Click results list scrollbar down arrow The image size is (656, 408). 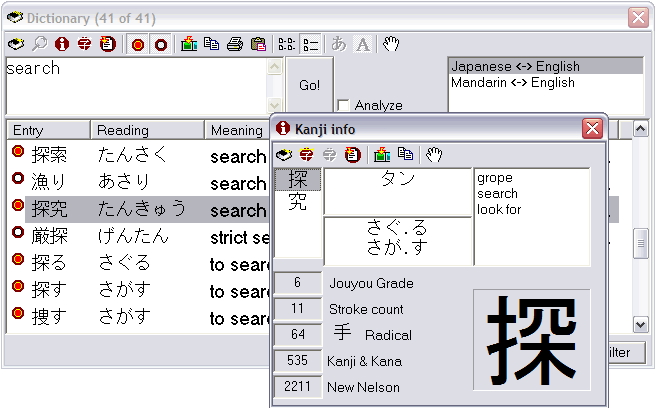[x=641, y=324]
